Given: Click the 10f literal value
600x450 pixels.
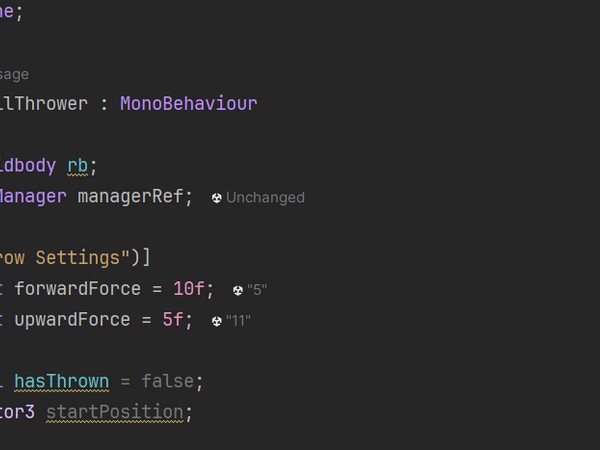Looking at the screenshot, I should [188, 289].
